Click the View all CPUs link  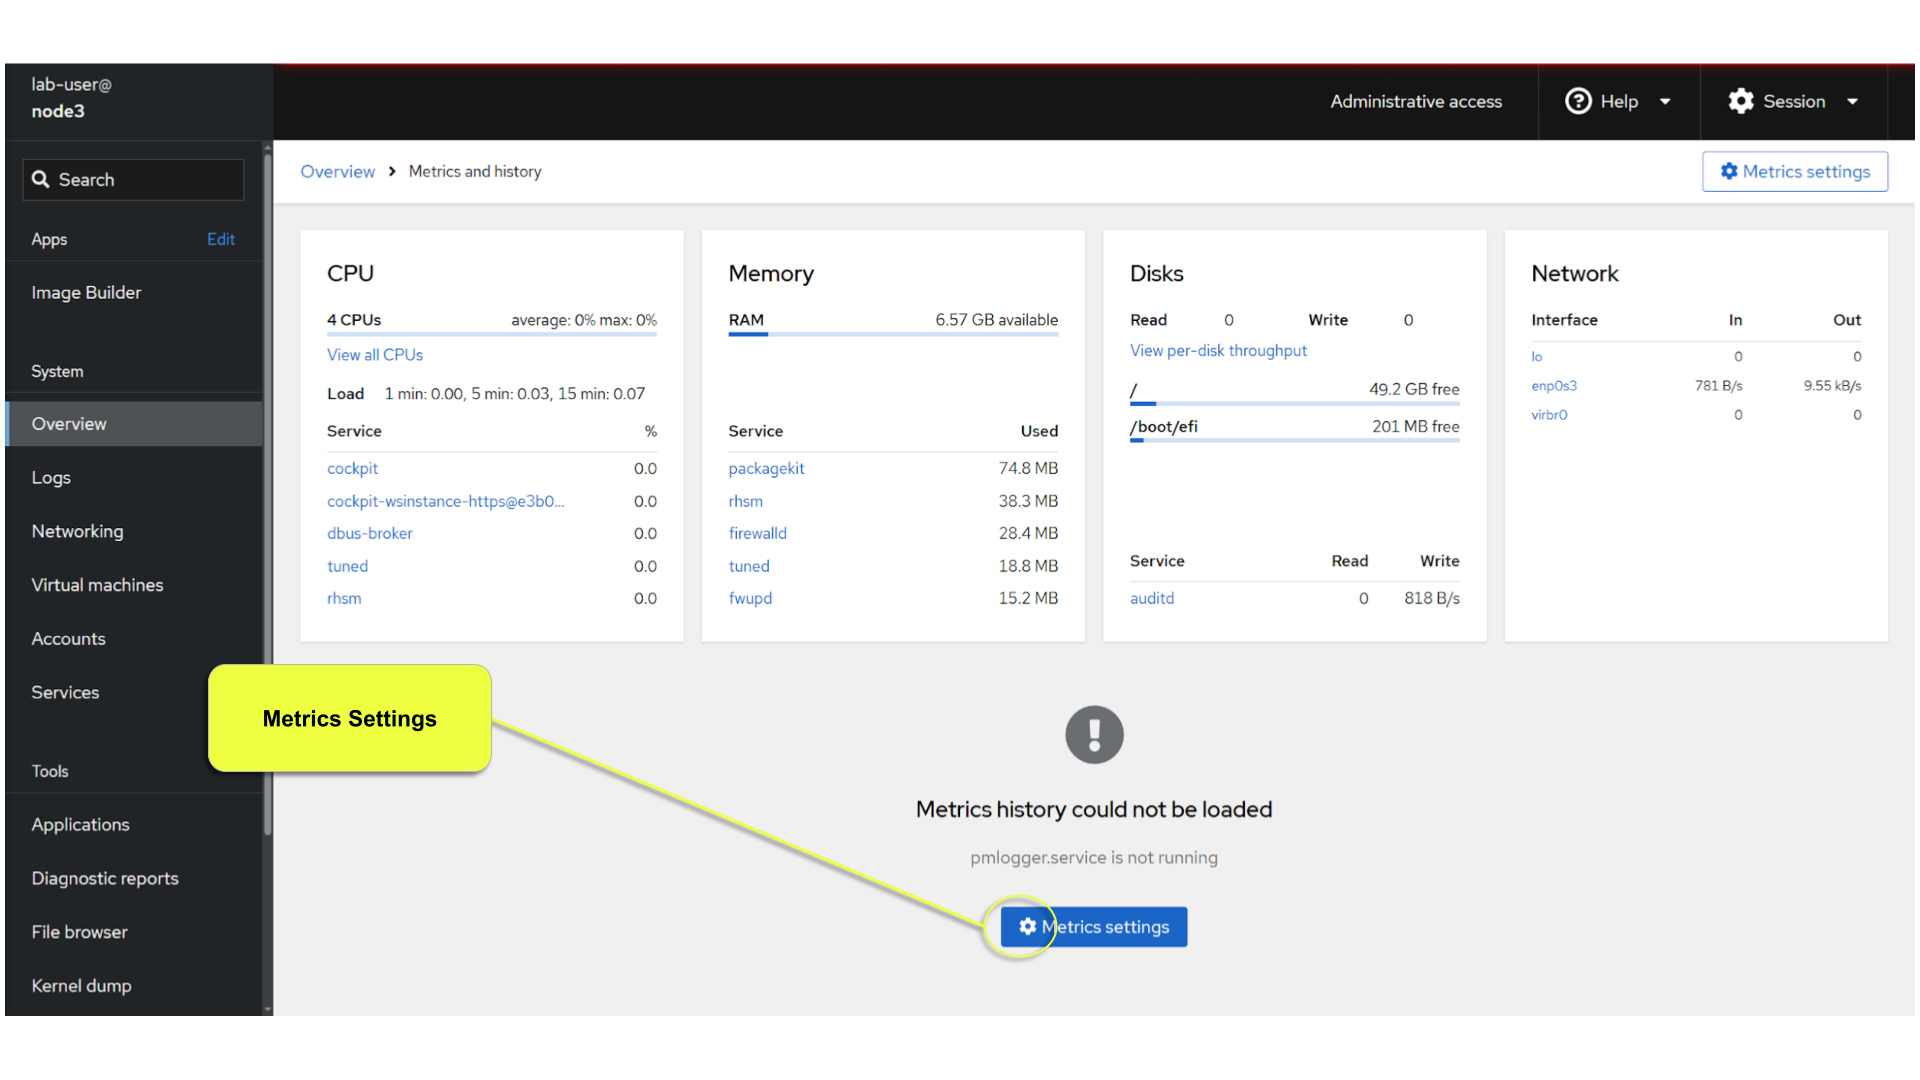pos(375,355)
